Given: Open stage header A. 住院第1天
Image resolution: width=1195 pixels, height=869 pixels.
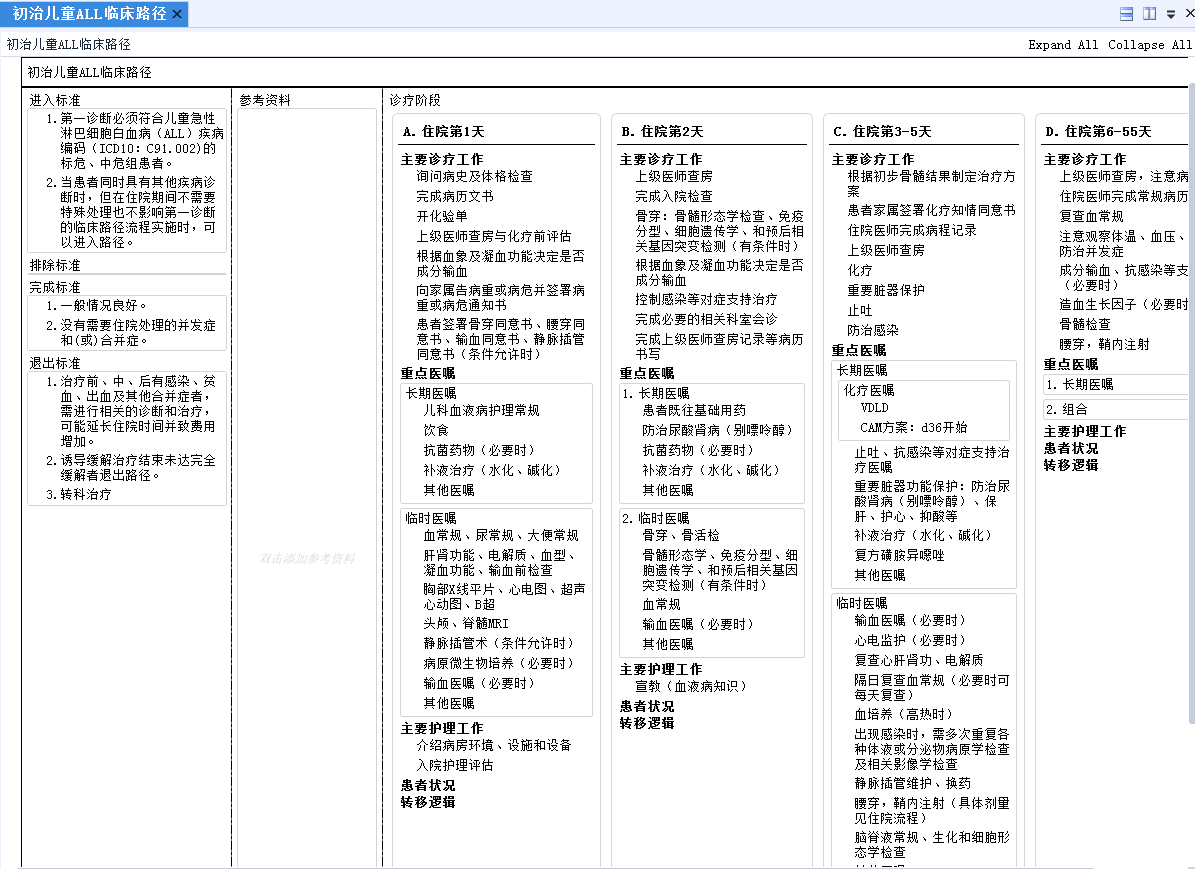Looking at the screenshot, I should pos(444,132).
